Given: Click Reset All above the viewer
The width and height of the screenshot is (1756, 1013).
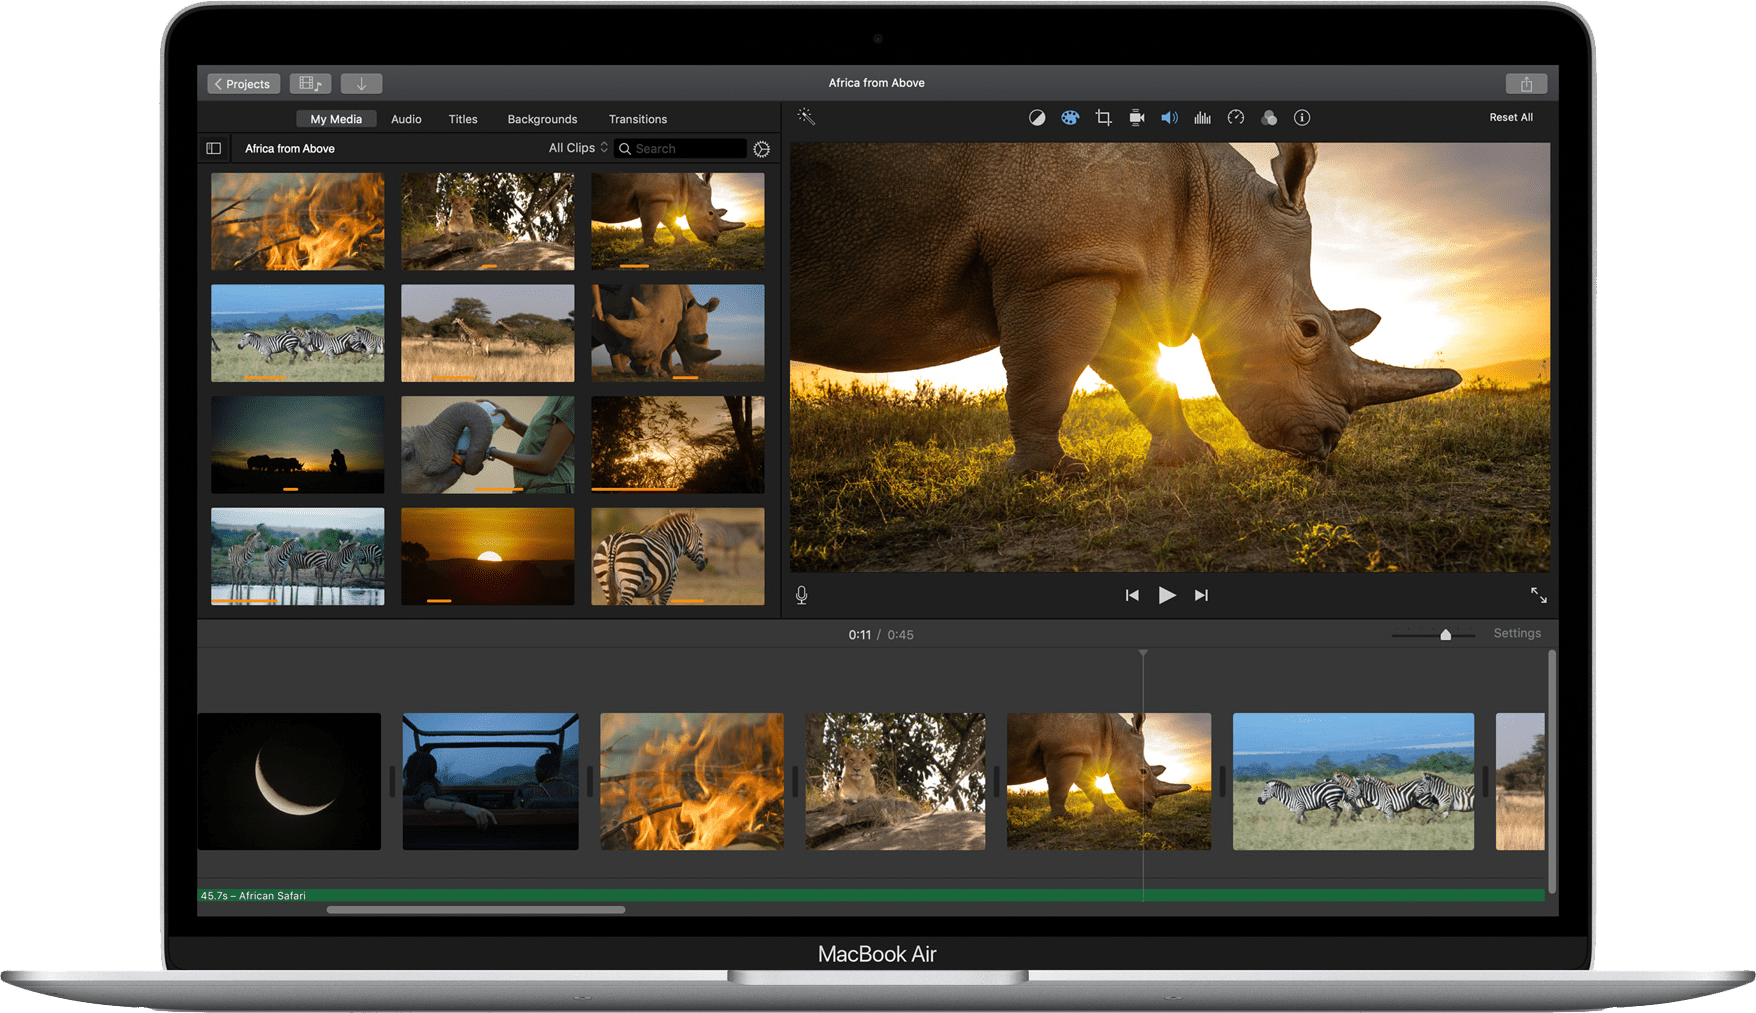Looking at the screenshot, I should [1511, 117].
